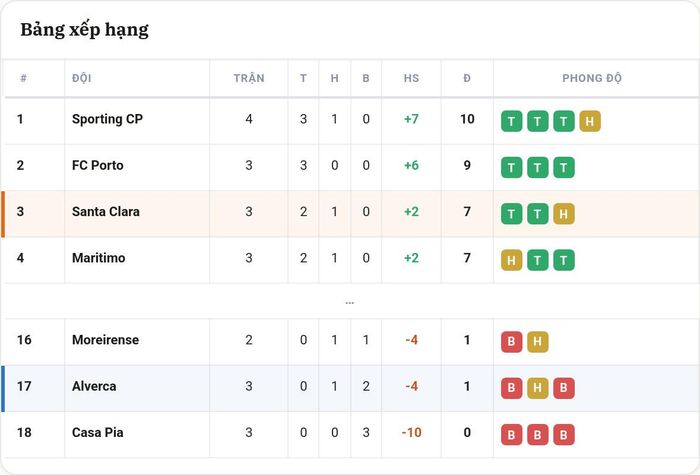Sort by the TRẬN column header
Image resolution: width=700 pixels, height=475 pixels.
249,78
